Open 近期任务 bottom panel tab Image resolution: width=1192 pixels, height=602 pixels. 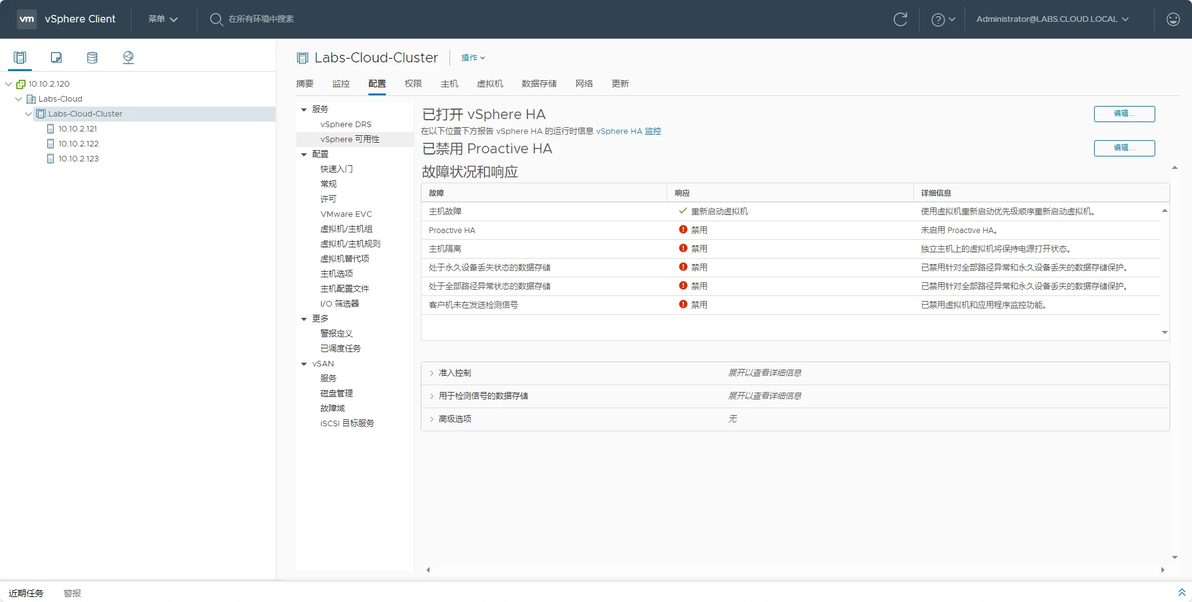pyautogui.click(x=26, y=593)
